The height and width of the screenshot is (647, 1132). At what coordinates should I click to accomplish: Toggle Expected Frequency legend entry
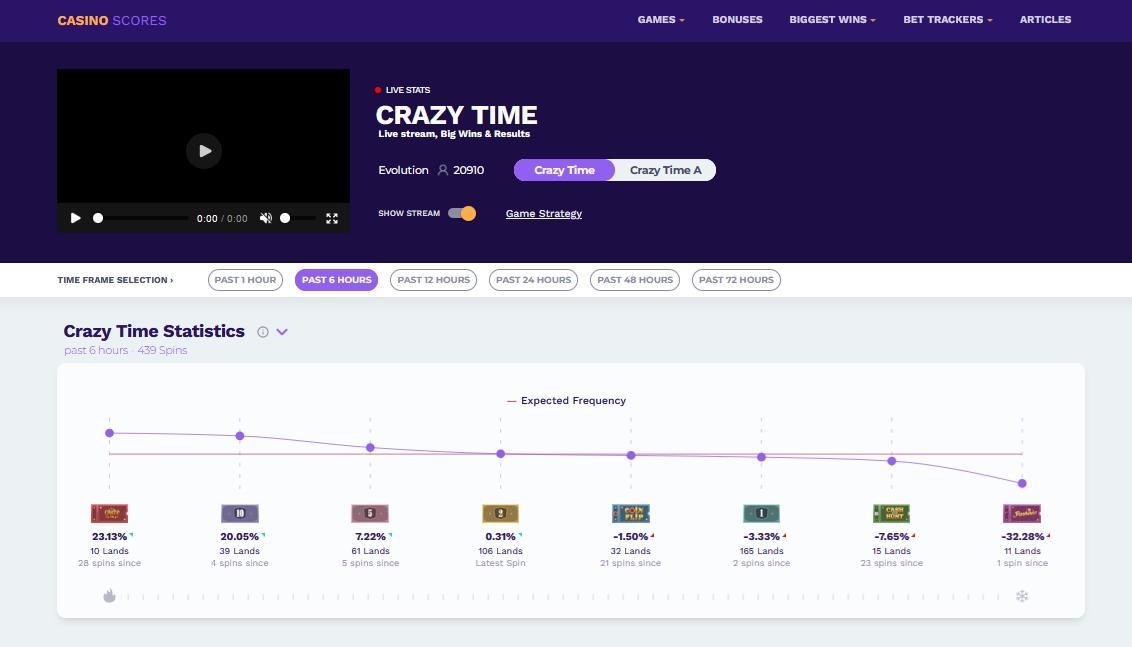[x=567, y=401]
